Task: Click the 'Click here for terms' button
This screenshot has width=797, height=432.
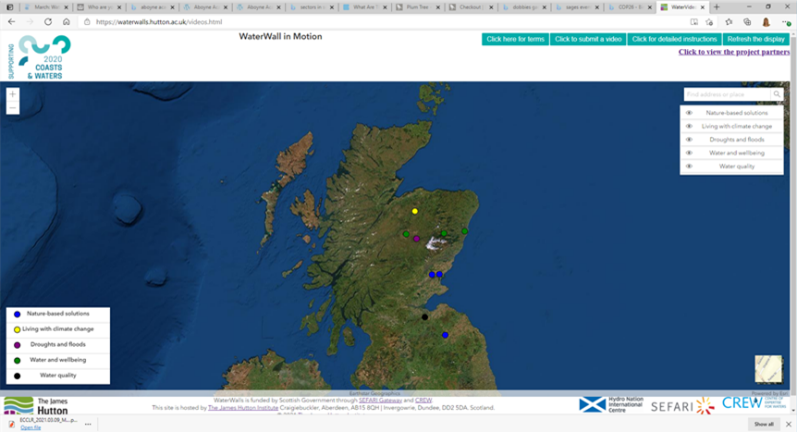Action: (514, 39)
